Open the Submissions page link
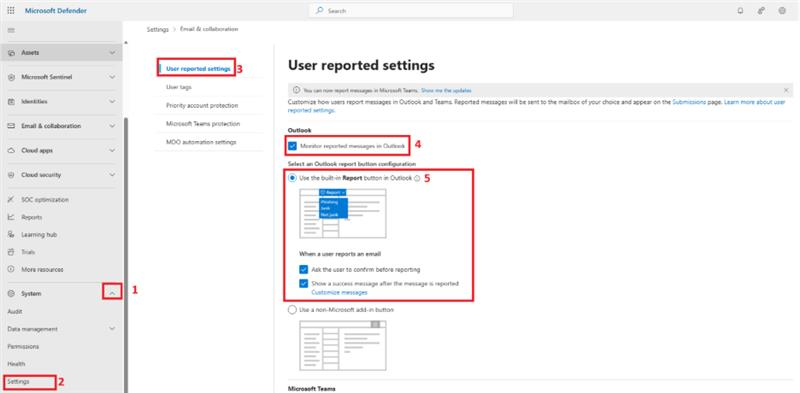The image size is (800, 393). 689,102
